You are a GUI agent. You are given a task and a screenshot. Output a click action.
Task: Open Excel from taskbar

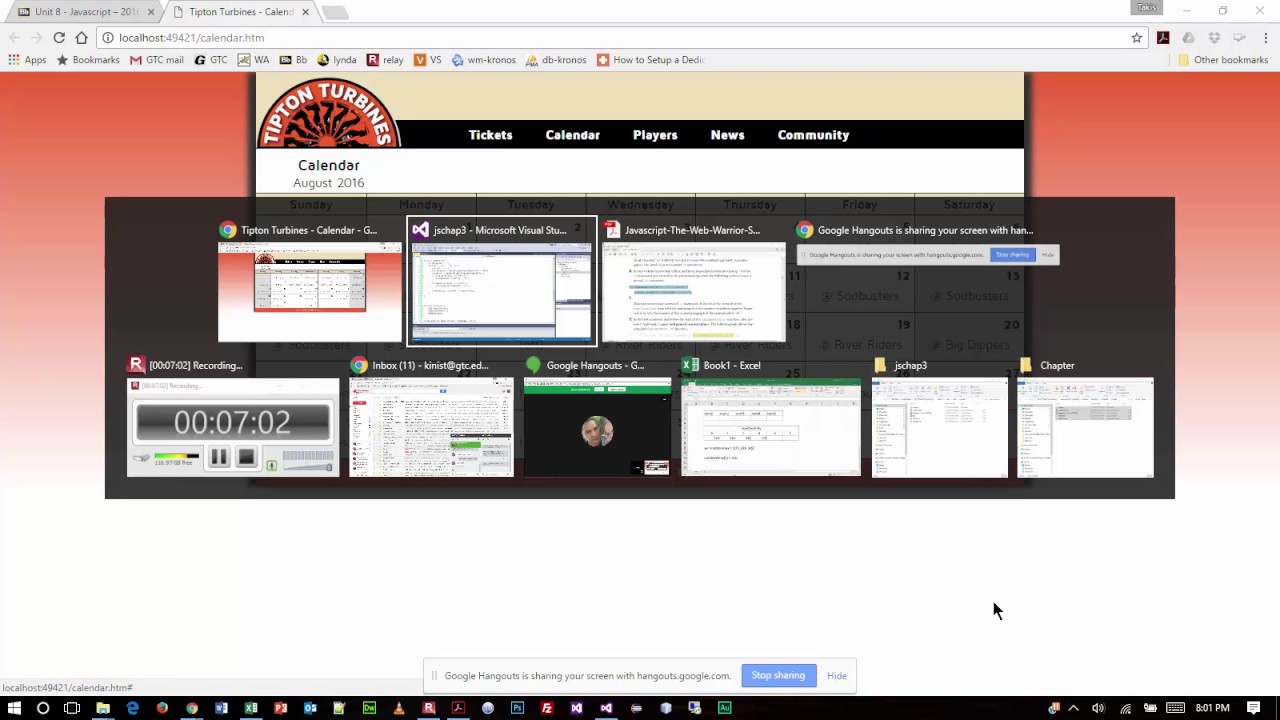tap(251, 708)
